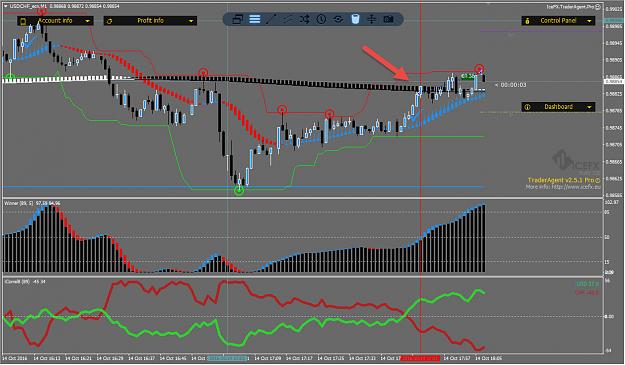Click the Profit info refresh icon
This screenshot has width=625, height=365.
click(110, 21)
